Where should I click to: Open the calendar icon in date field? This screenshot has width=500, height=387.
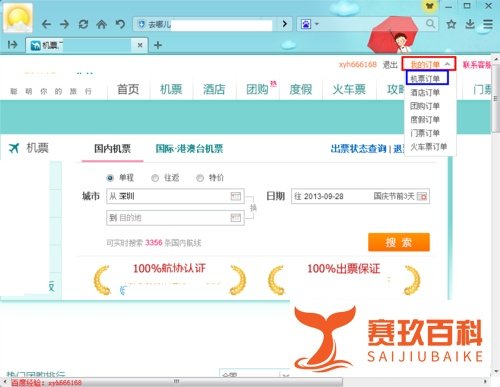[422, 196]
